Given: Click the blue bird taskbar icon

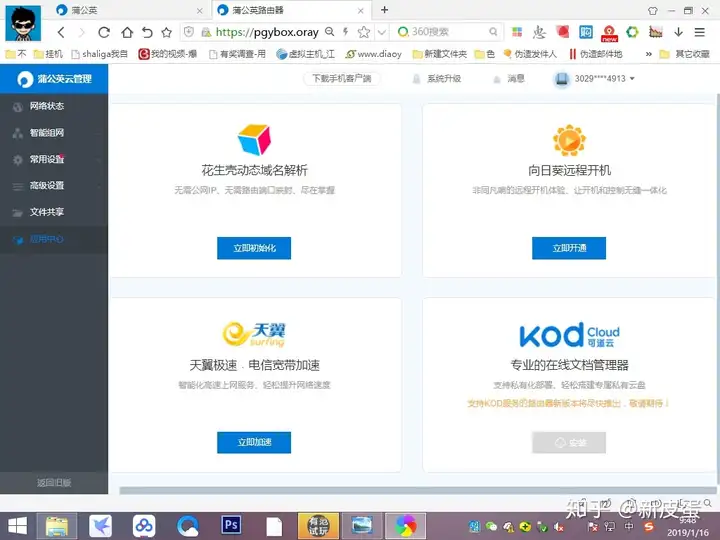Looking at the screenshot, I should pyautogui.click(x=101, y=526).
